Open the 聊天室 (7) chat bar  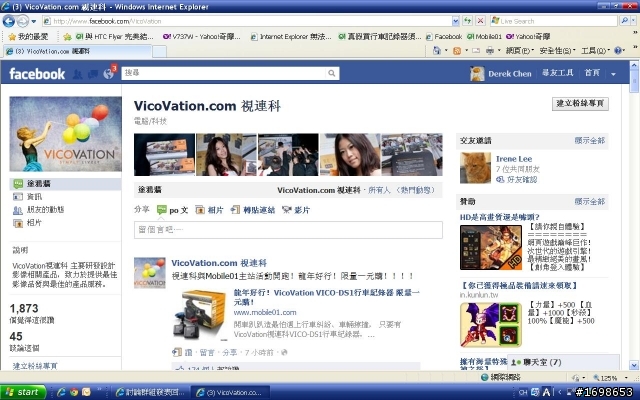coord(563,362)
